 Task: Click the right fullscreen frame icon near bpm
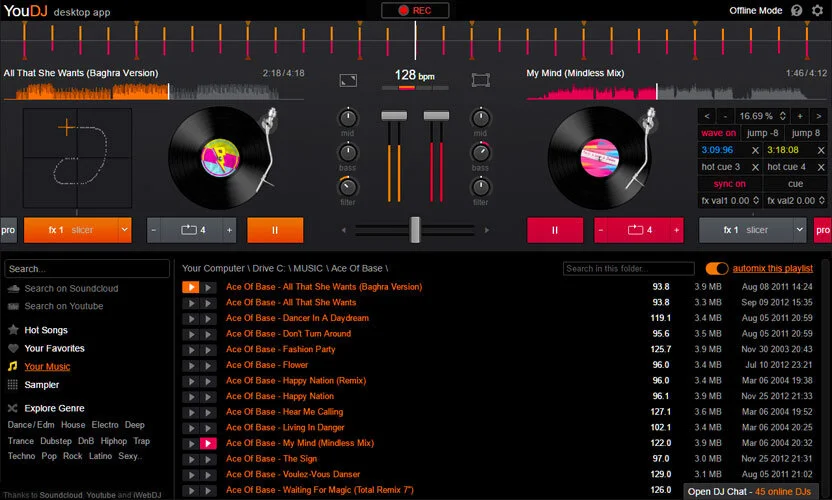(x=480, y=80)
